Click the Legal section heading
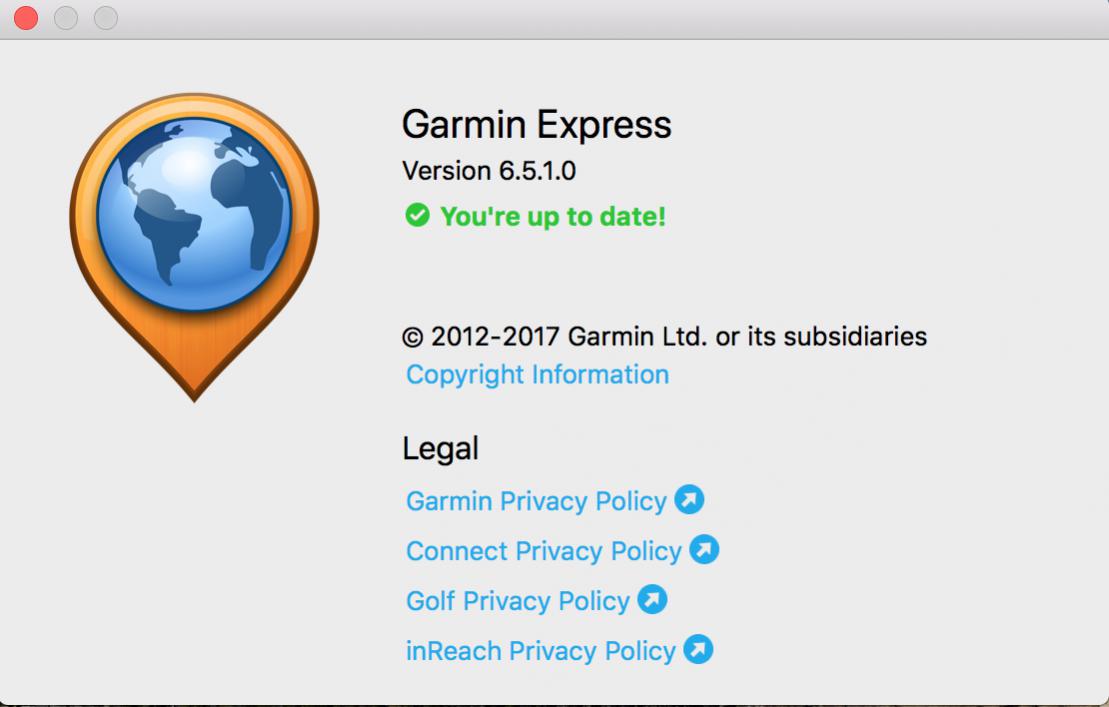1109x707 pixels. [x=441, y=449]
